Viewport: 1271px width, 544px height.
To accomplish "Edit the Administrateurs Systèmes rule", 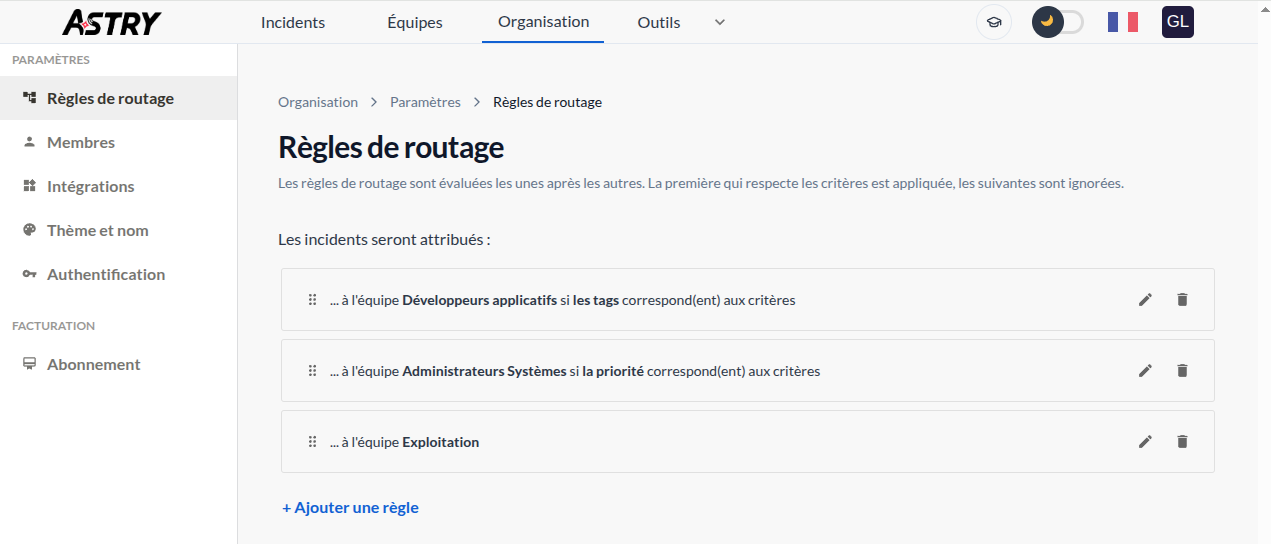I will click(1146, 370).
